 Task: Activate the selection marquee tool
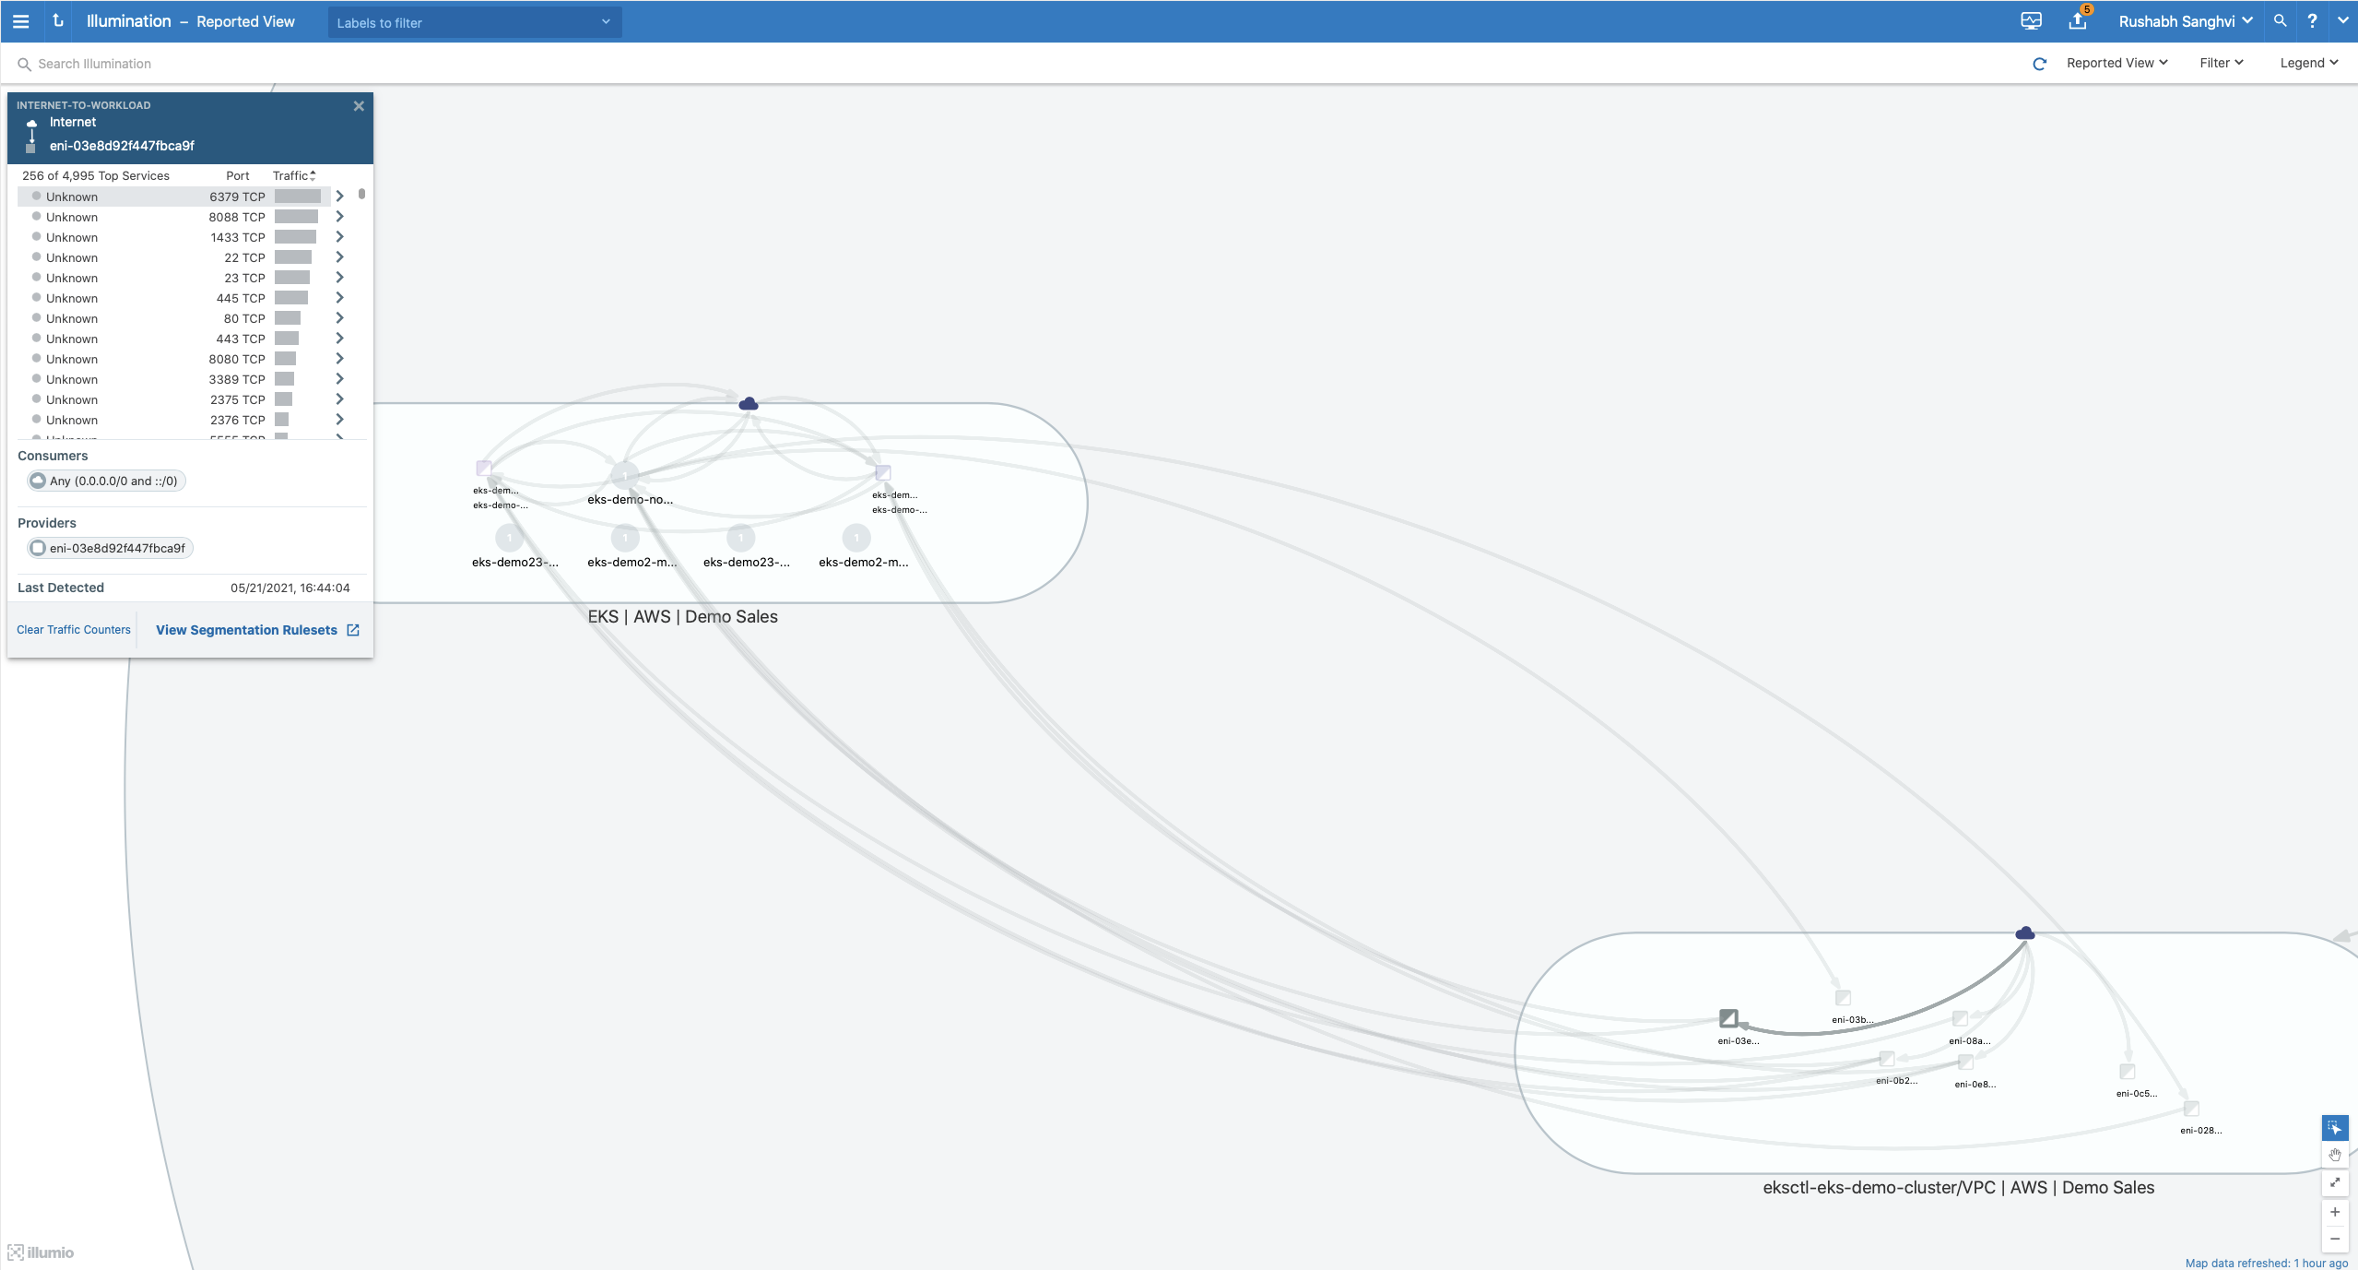tap(2334, 1128)
